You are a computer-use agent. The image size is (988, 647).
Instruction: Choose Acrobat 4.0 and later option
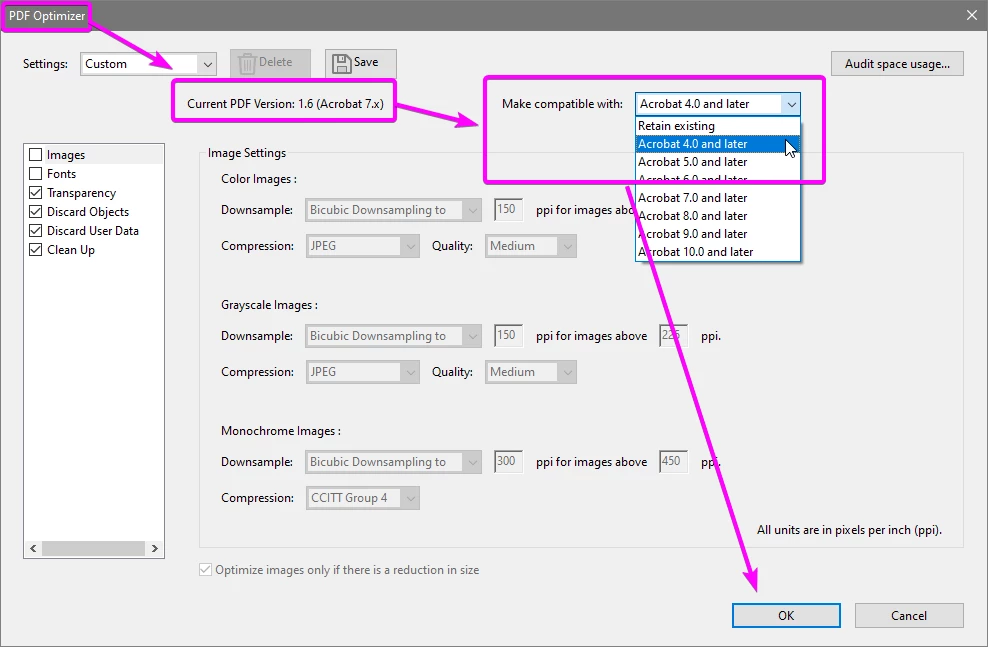(x=718, y=144)
